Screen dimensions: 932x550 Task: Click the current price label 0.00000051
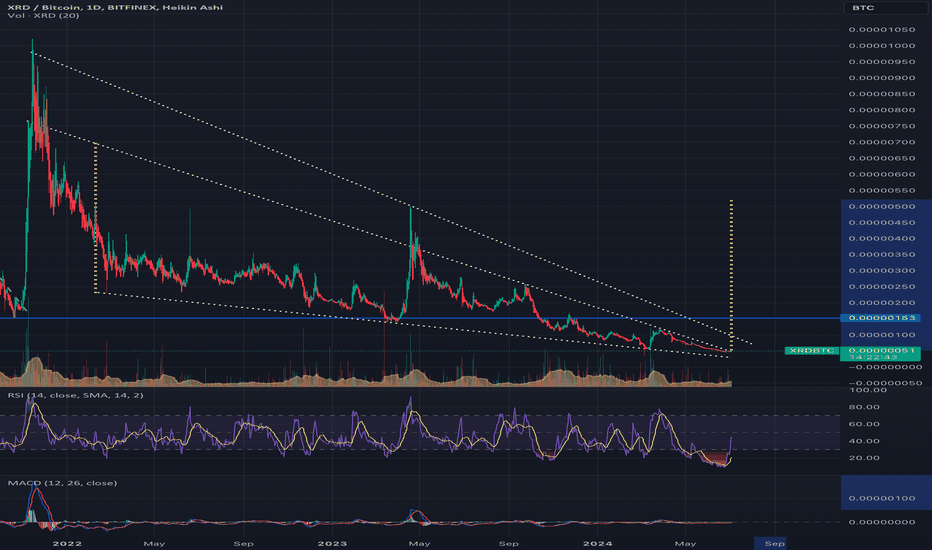click(x=881, y=351)
